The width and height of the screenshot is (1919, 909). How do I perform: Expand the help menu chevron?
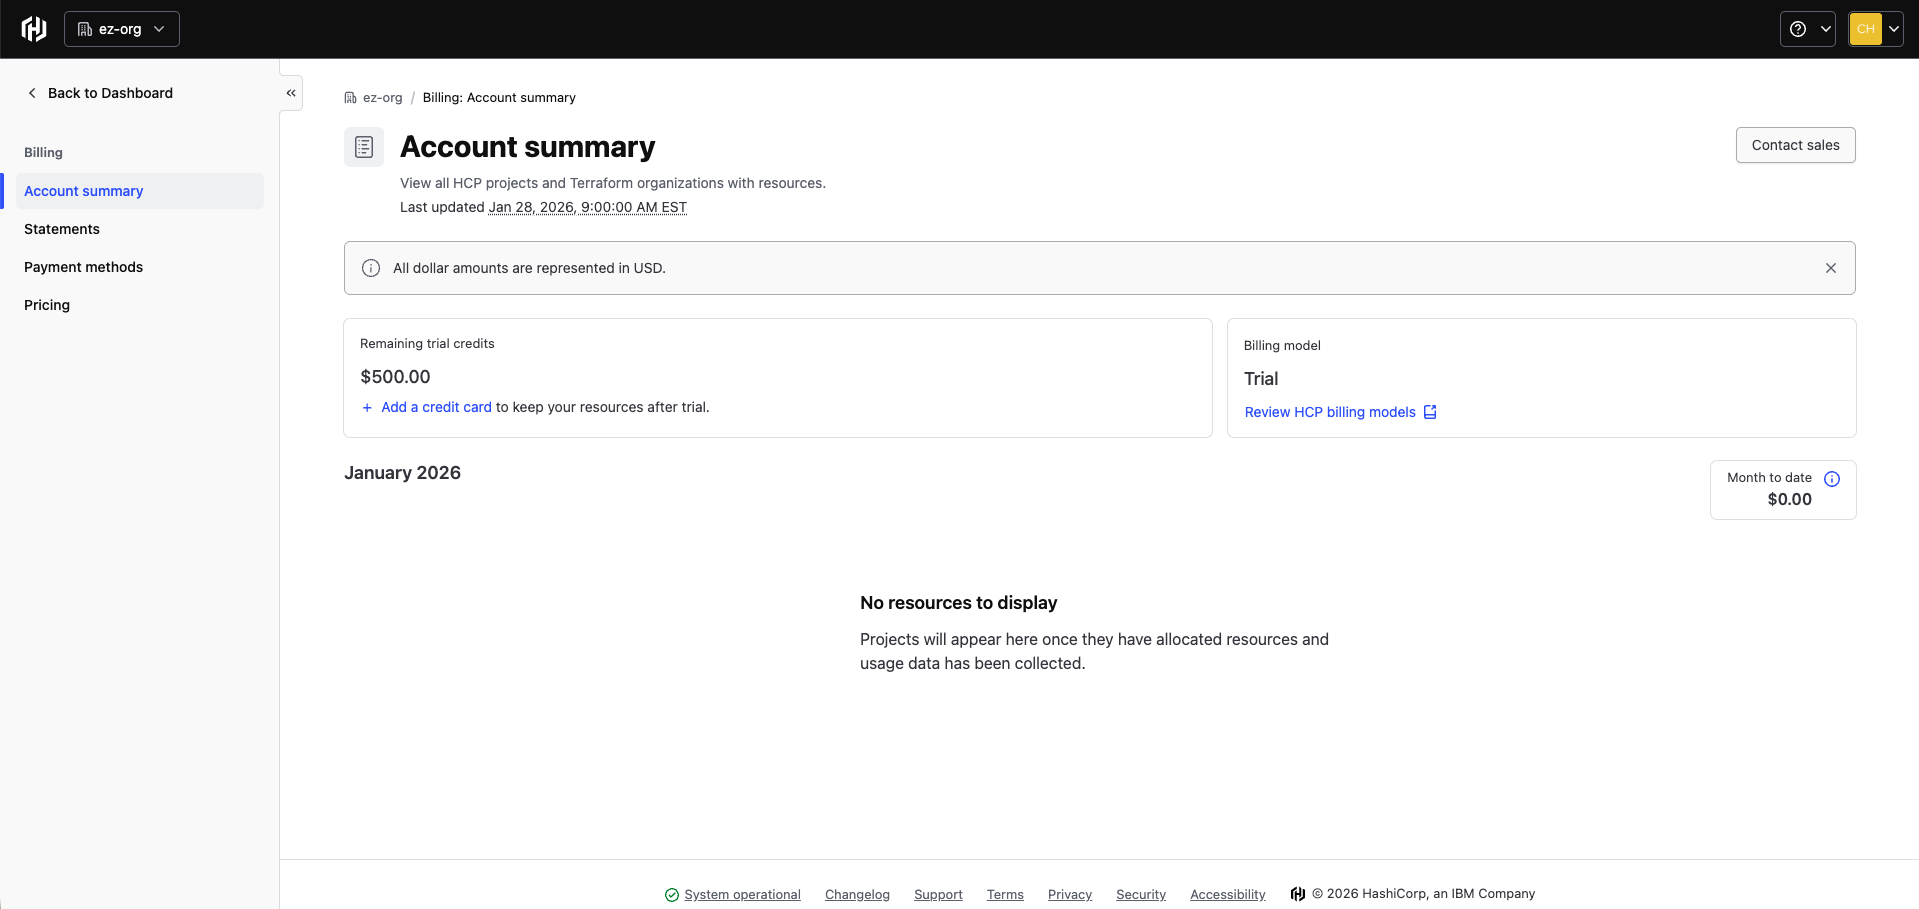[1826, 29]
